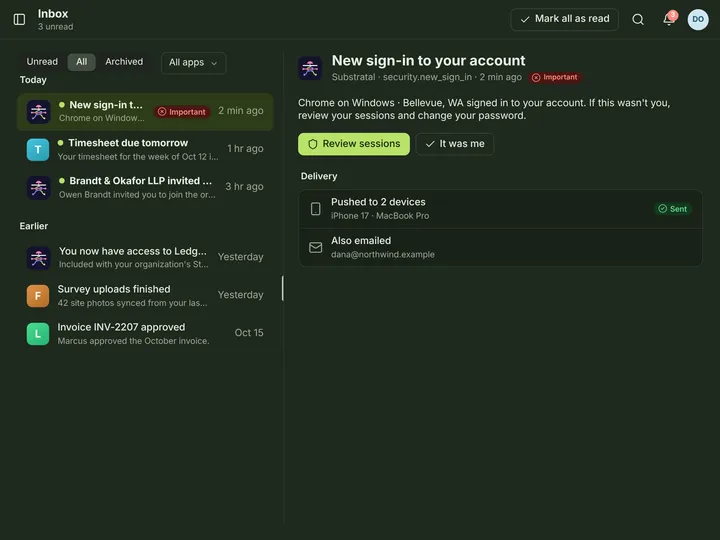720x540 pixels.
Task: Toggle the sidebar panel icon
Action: [x=19, y=19]
